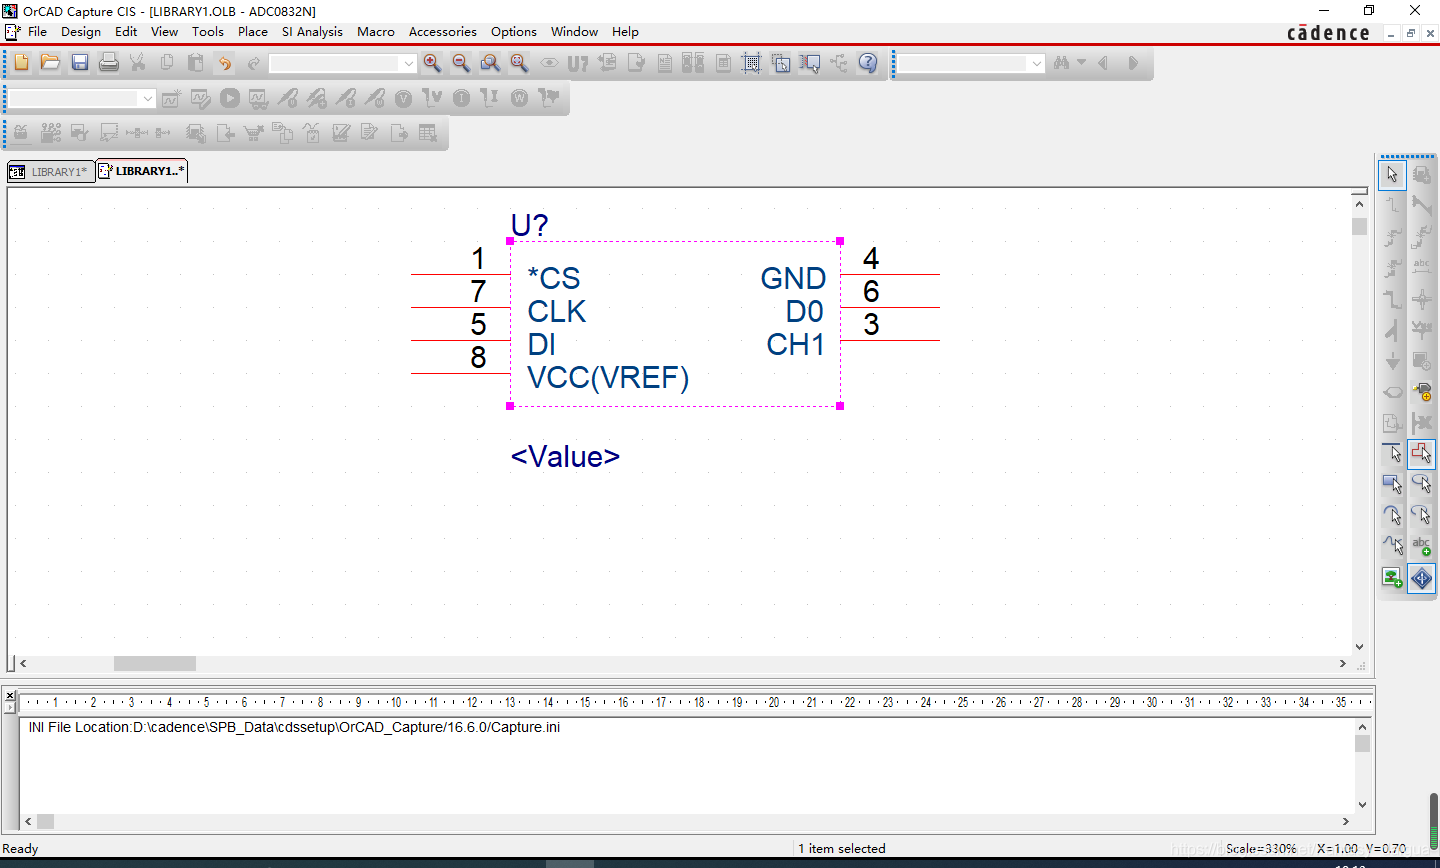1440x868 pixels.
Task: Click the Zoom Out magnifier icon
Action: tap(461, 63)
